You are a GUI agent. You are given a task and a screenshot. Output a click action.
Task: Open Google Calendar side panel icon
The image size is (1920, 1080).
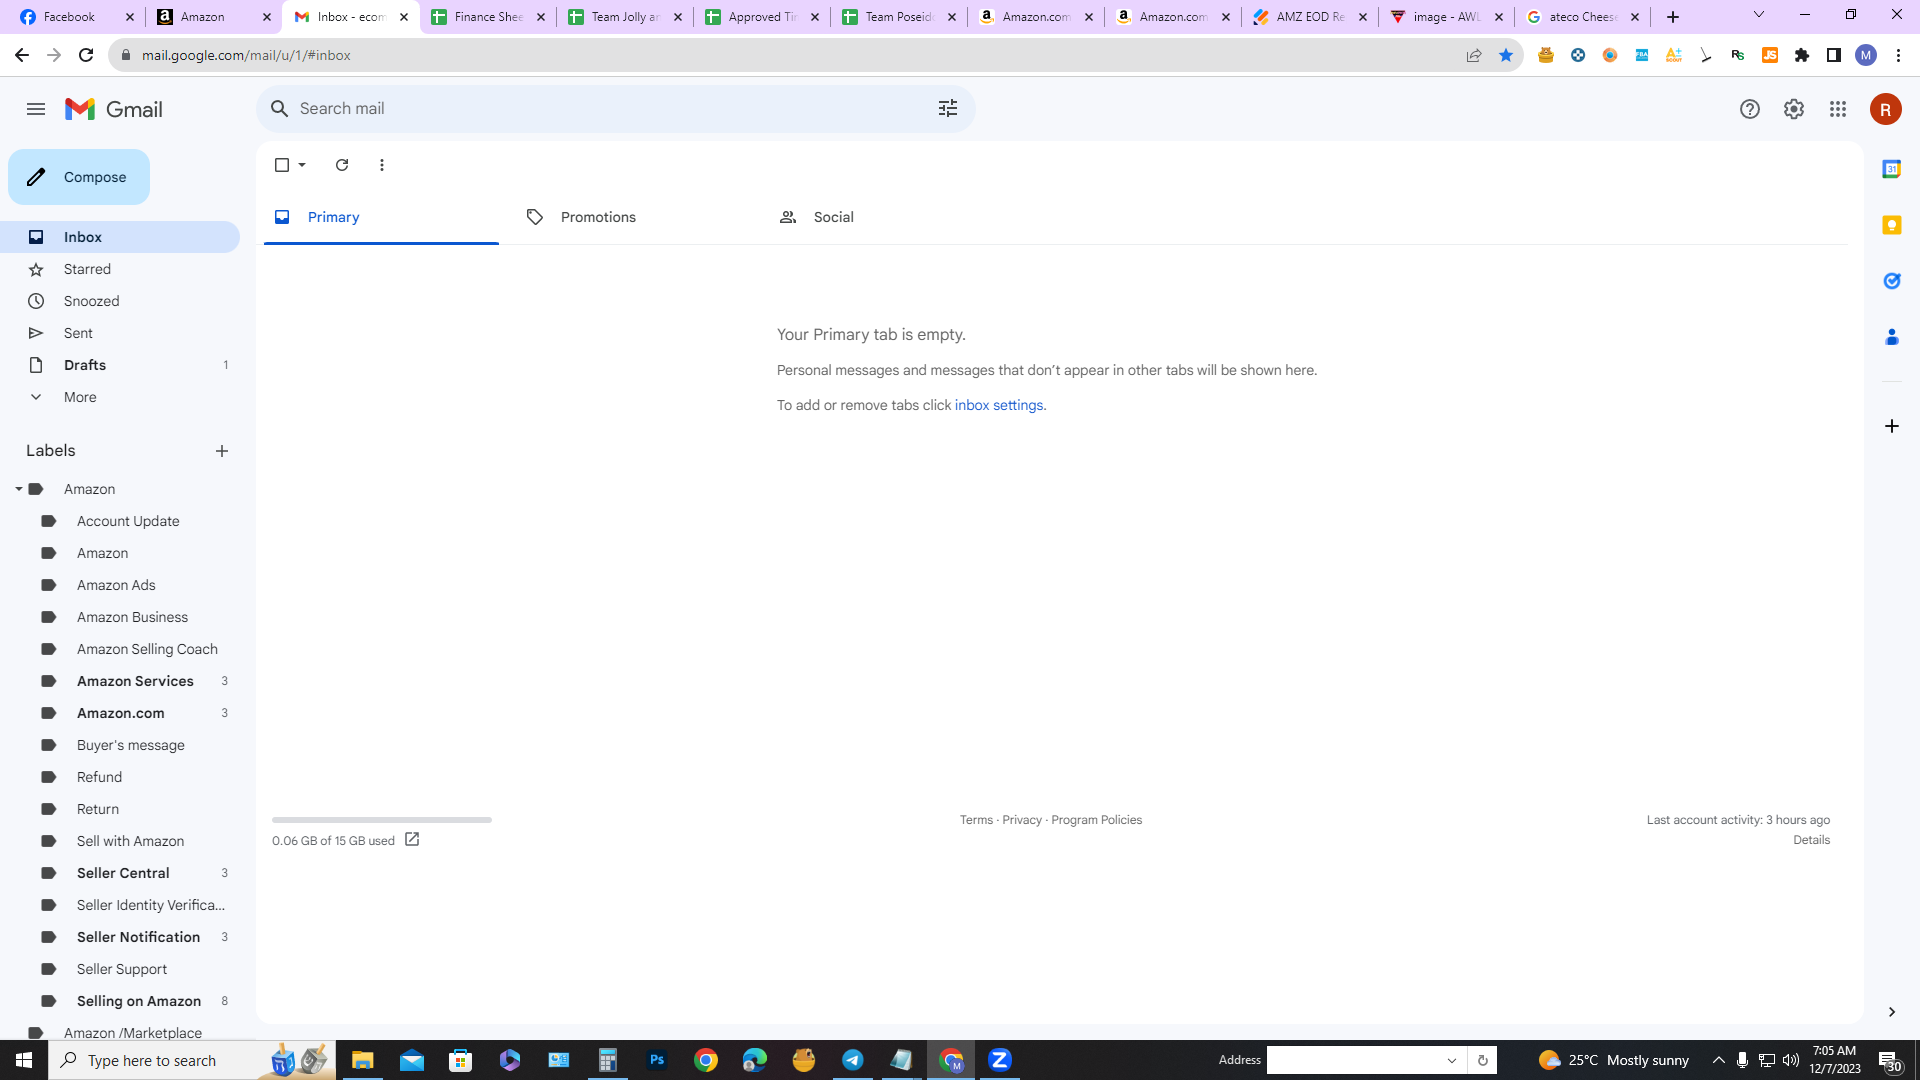click(x=1891, y=169)
